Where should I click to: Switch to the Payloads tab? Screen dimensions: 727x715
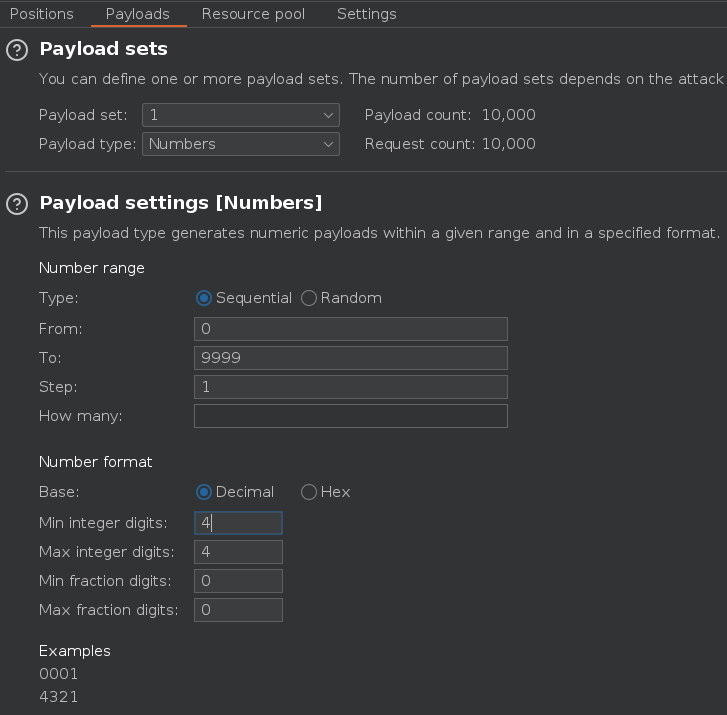(x=137, y=14)
